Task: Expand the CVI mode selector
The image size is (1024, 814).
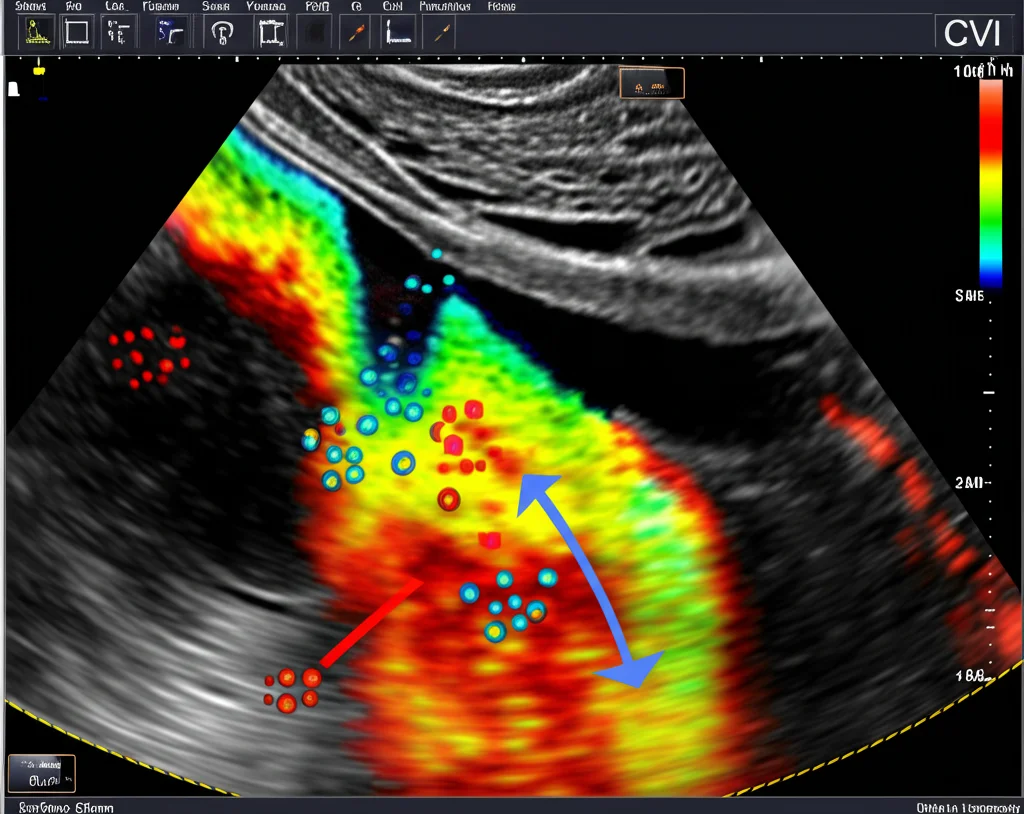Action: point(975,32)
